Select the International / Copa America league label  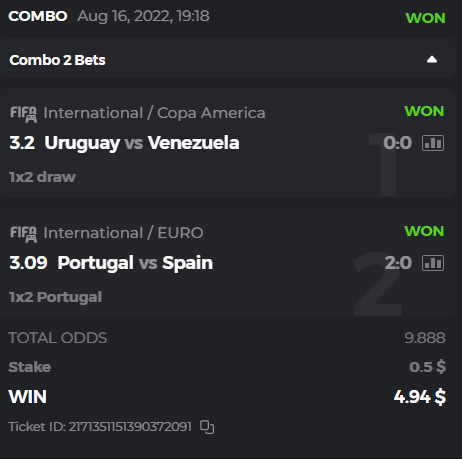pyautogui.click(x=154, y=113)
